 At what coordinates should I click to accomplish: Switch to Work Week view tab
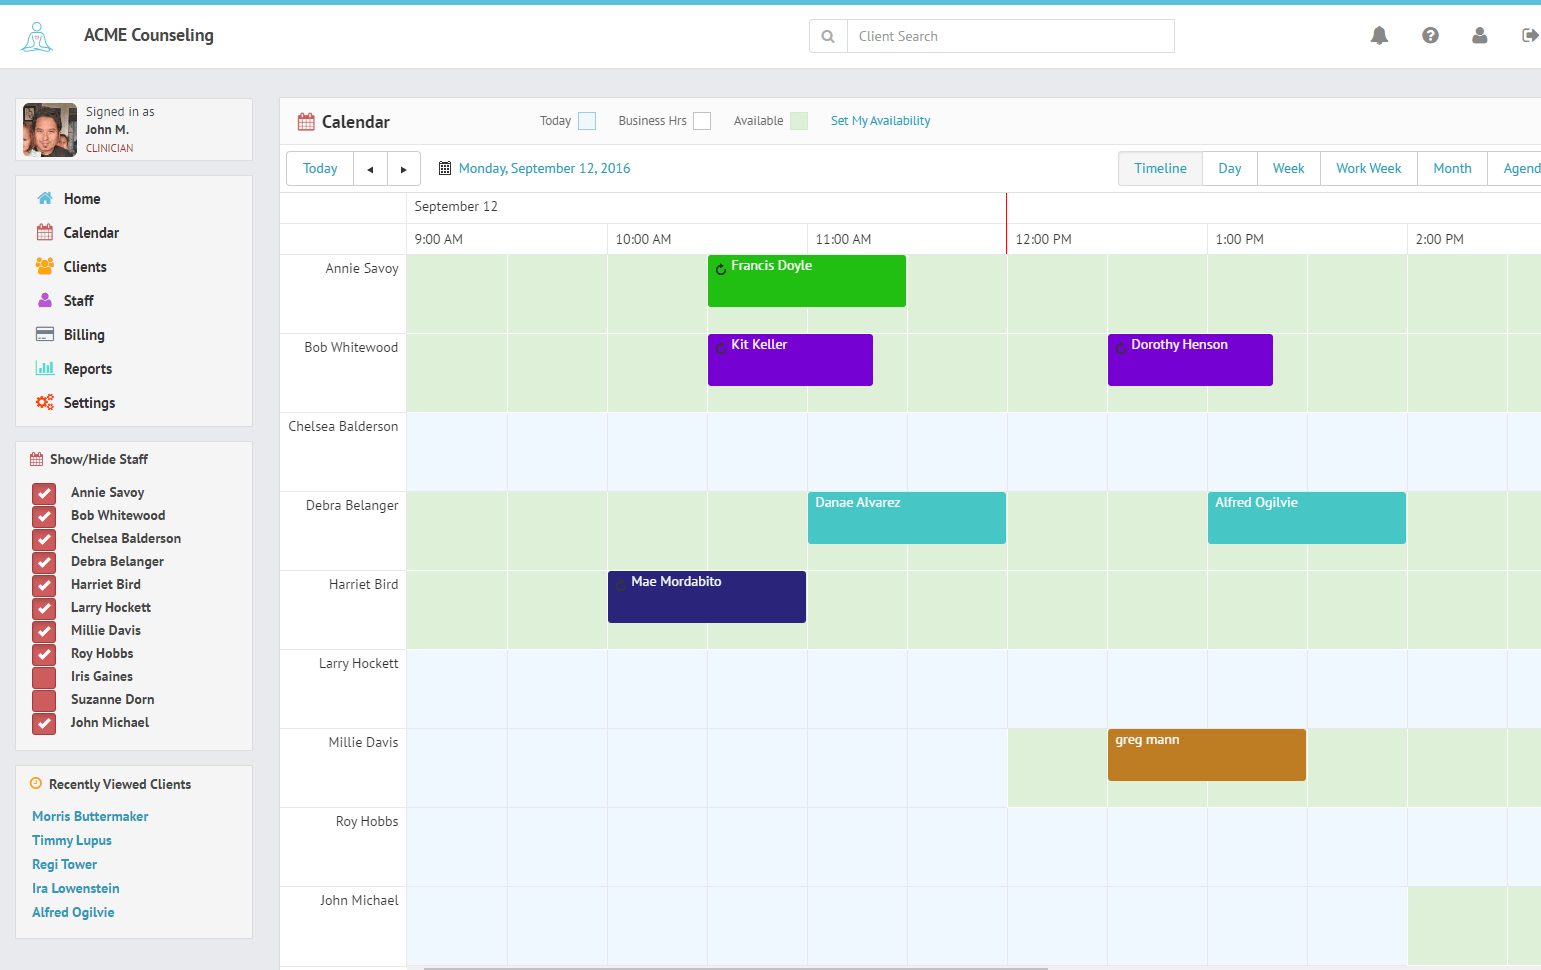[1368, 168]
